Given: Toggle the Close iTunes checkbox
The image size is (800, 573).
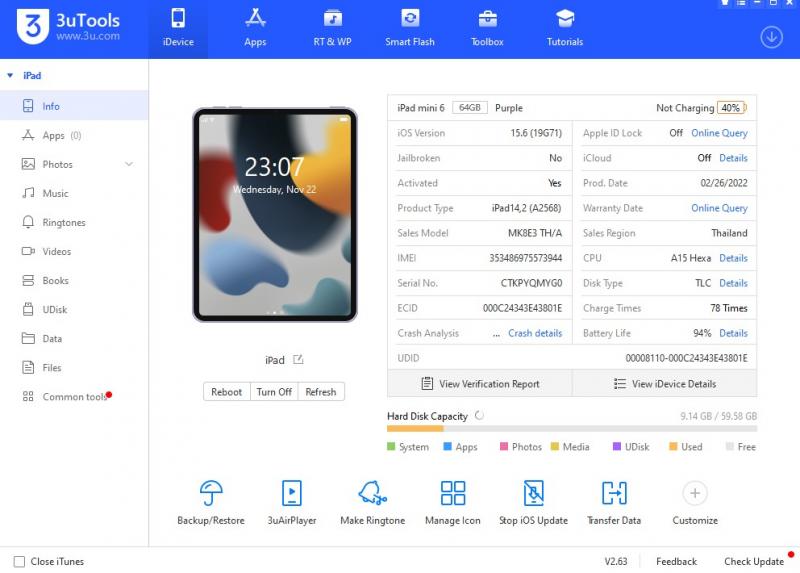Looking at the screenshot, I should click(19, 561).
